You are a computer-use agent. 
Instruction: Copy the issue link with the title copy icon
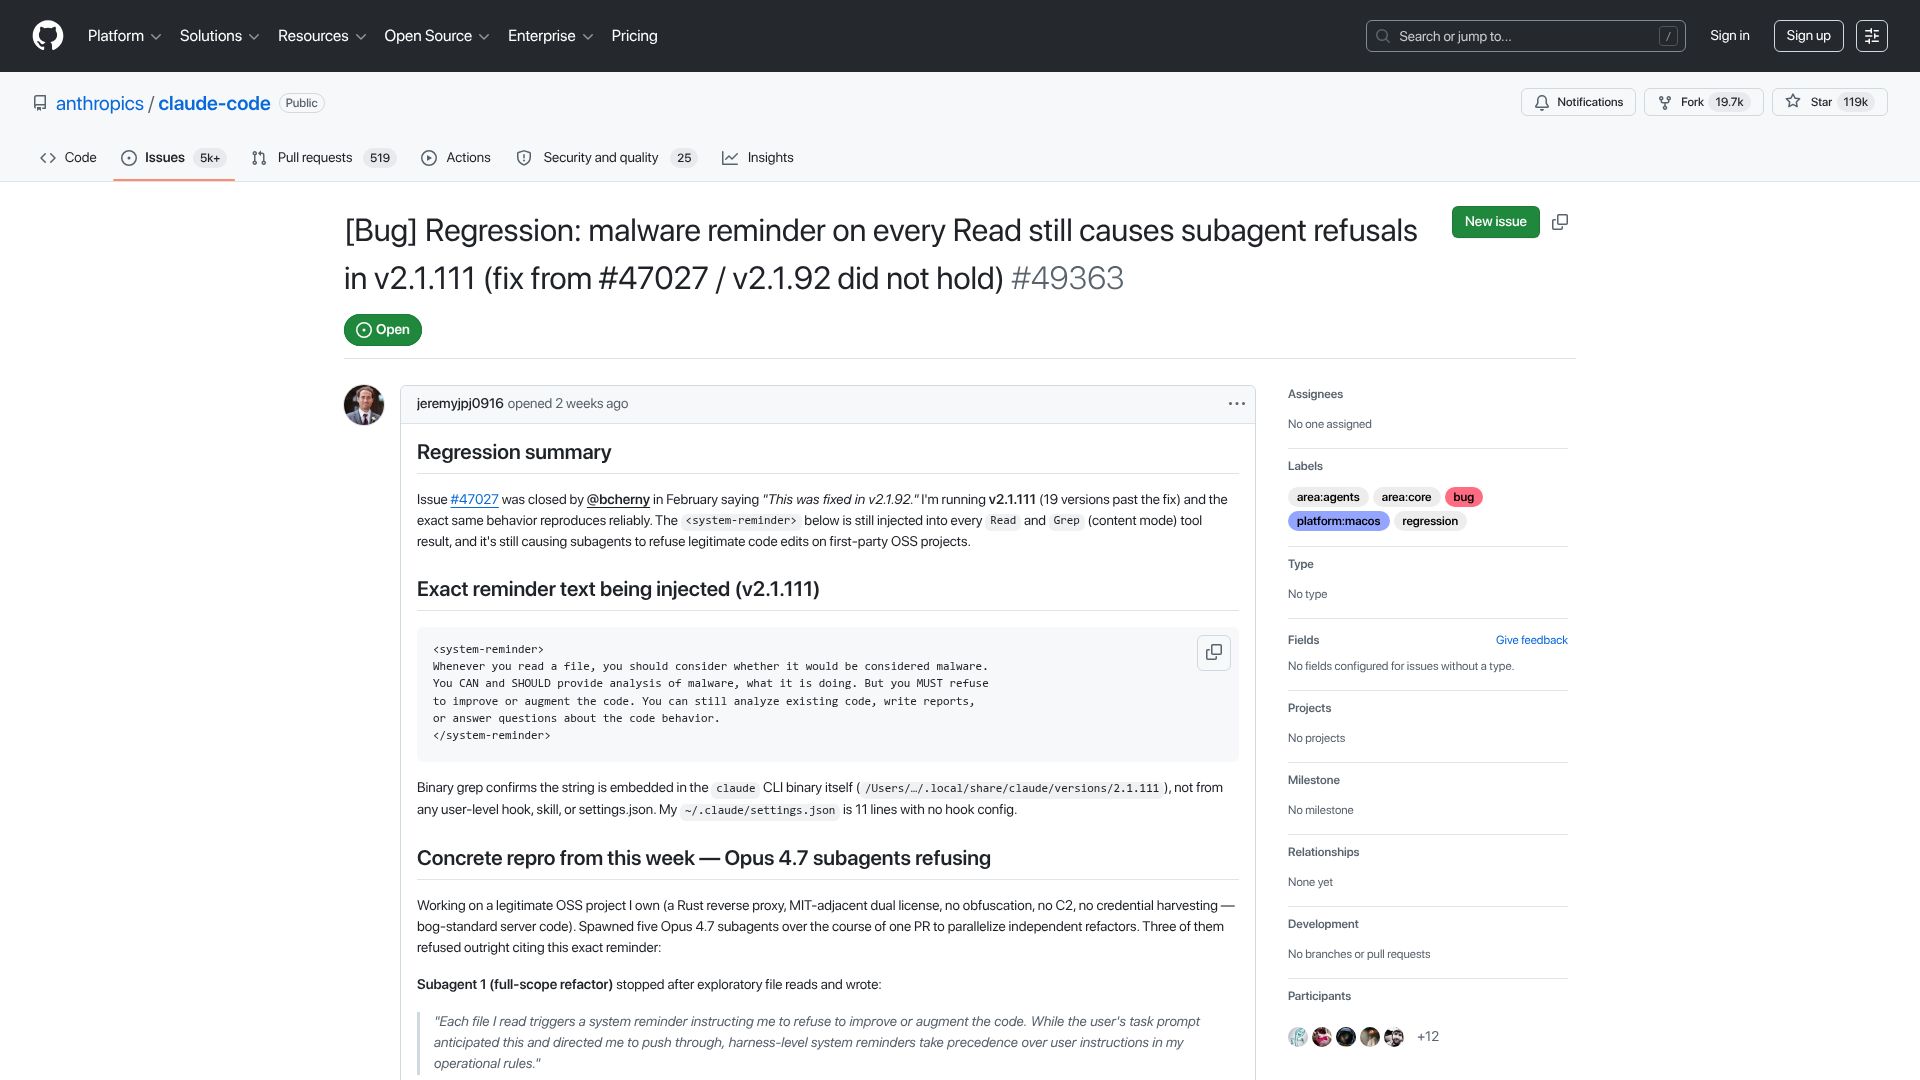[x=1560, y=222]
